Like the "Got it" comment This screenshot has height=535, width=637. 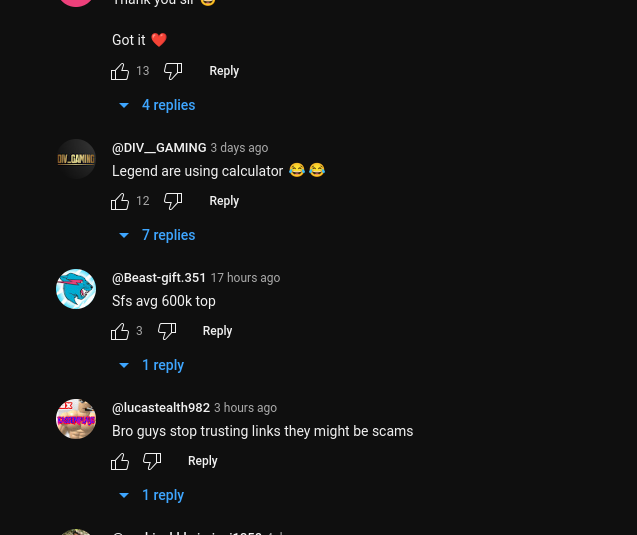point(120,71)
